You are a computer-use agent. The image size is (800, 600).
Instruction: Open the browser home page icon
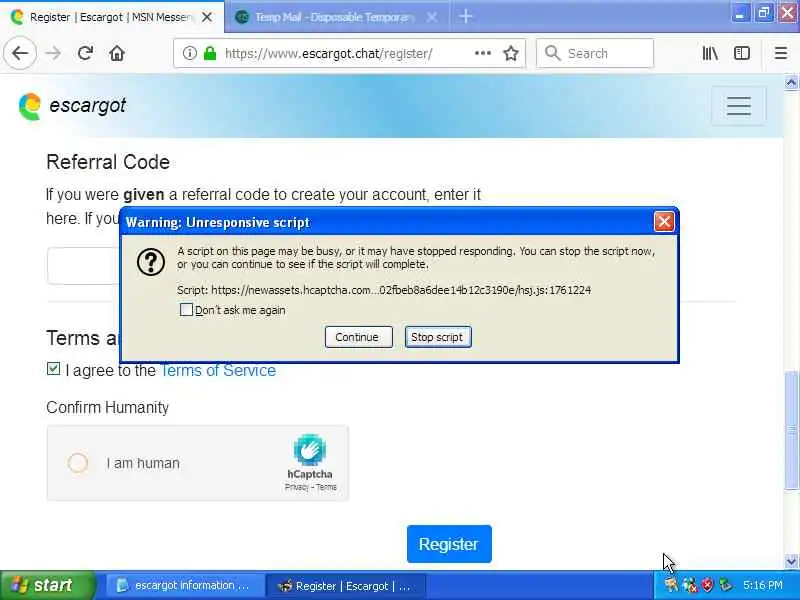coord(117,53)
